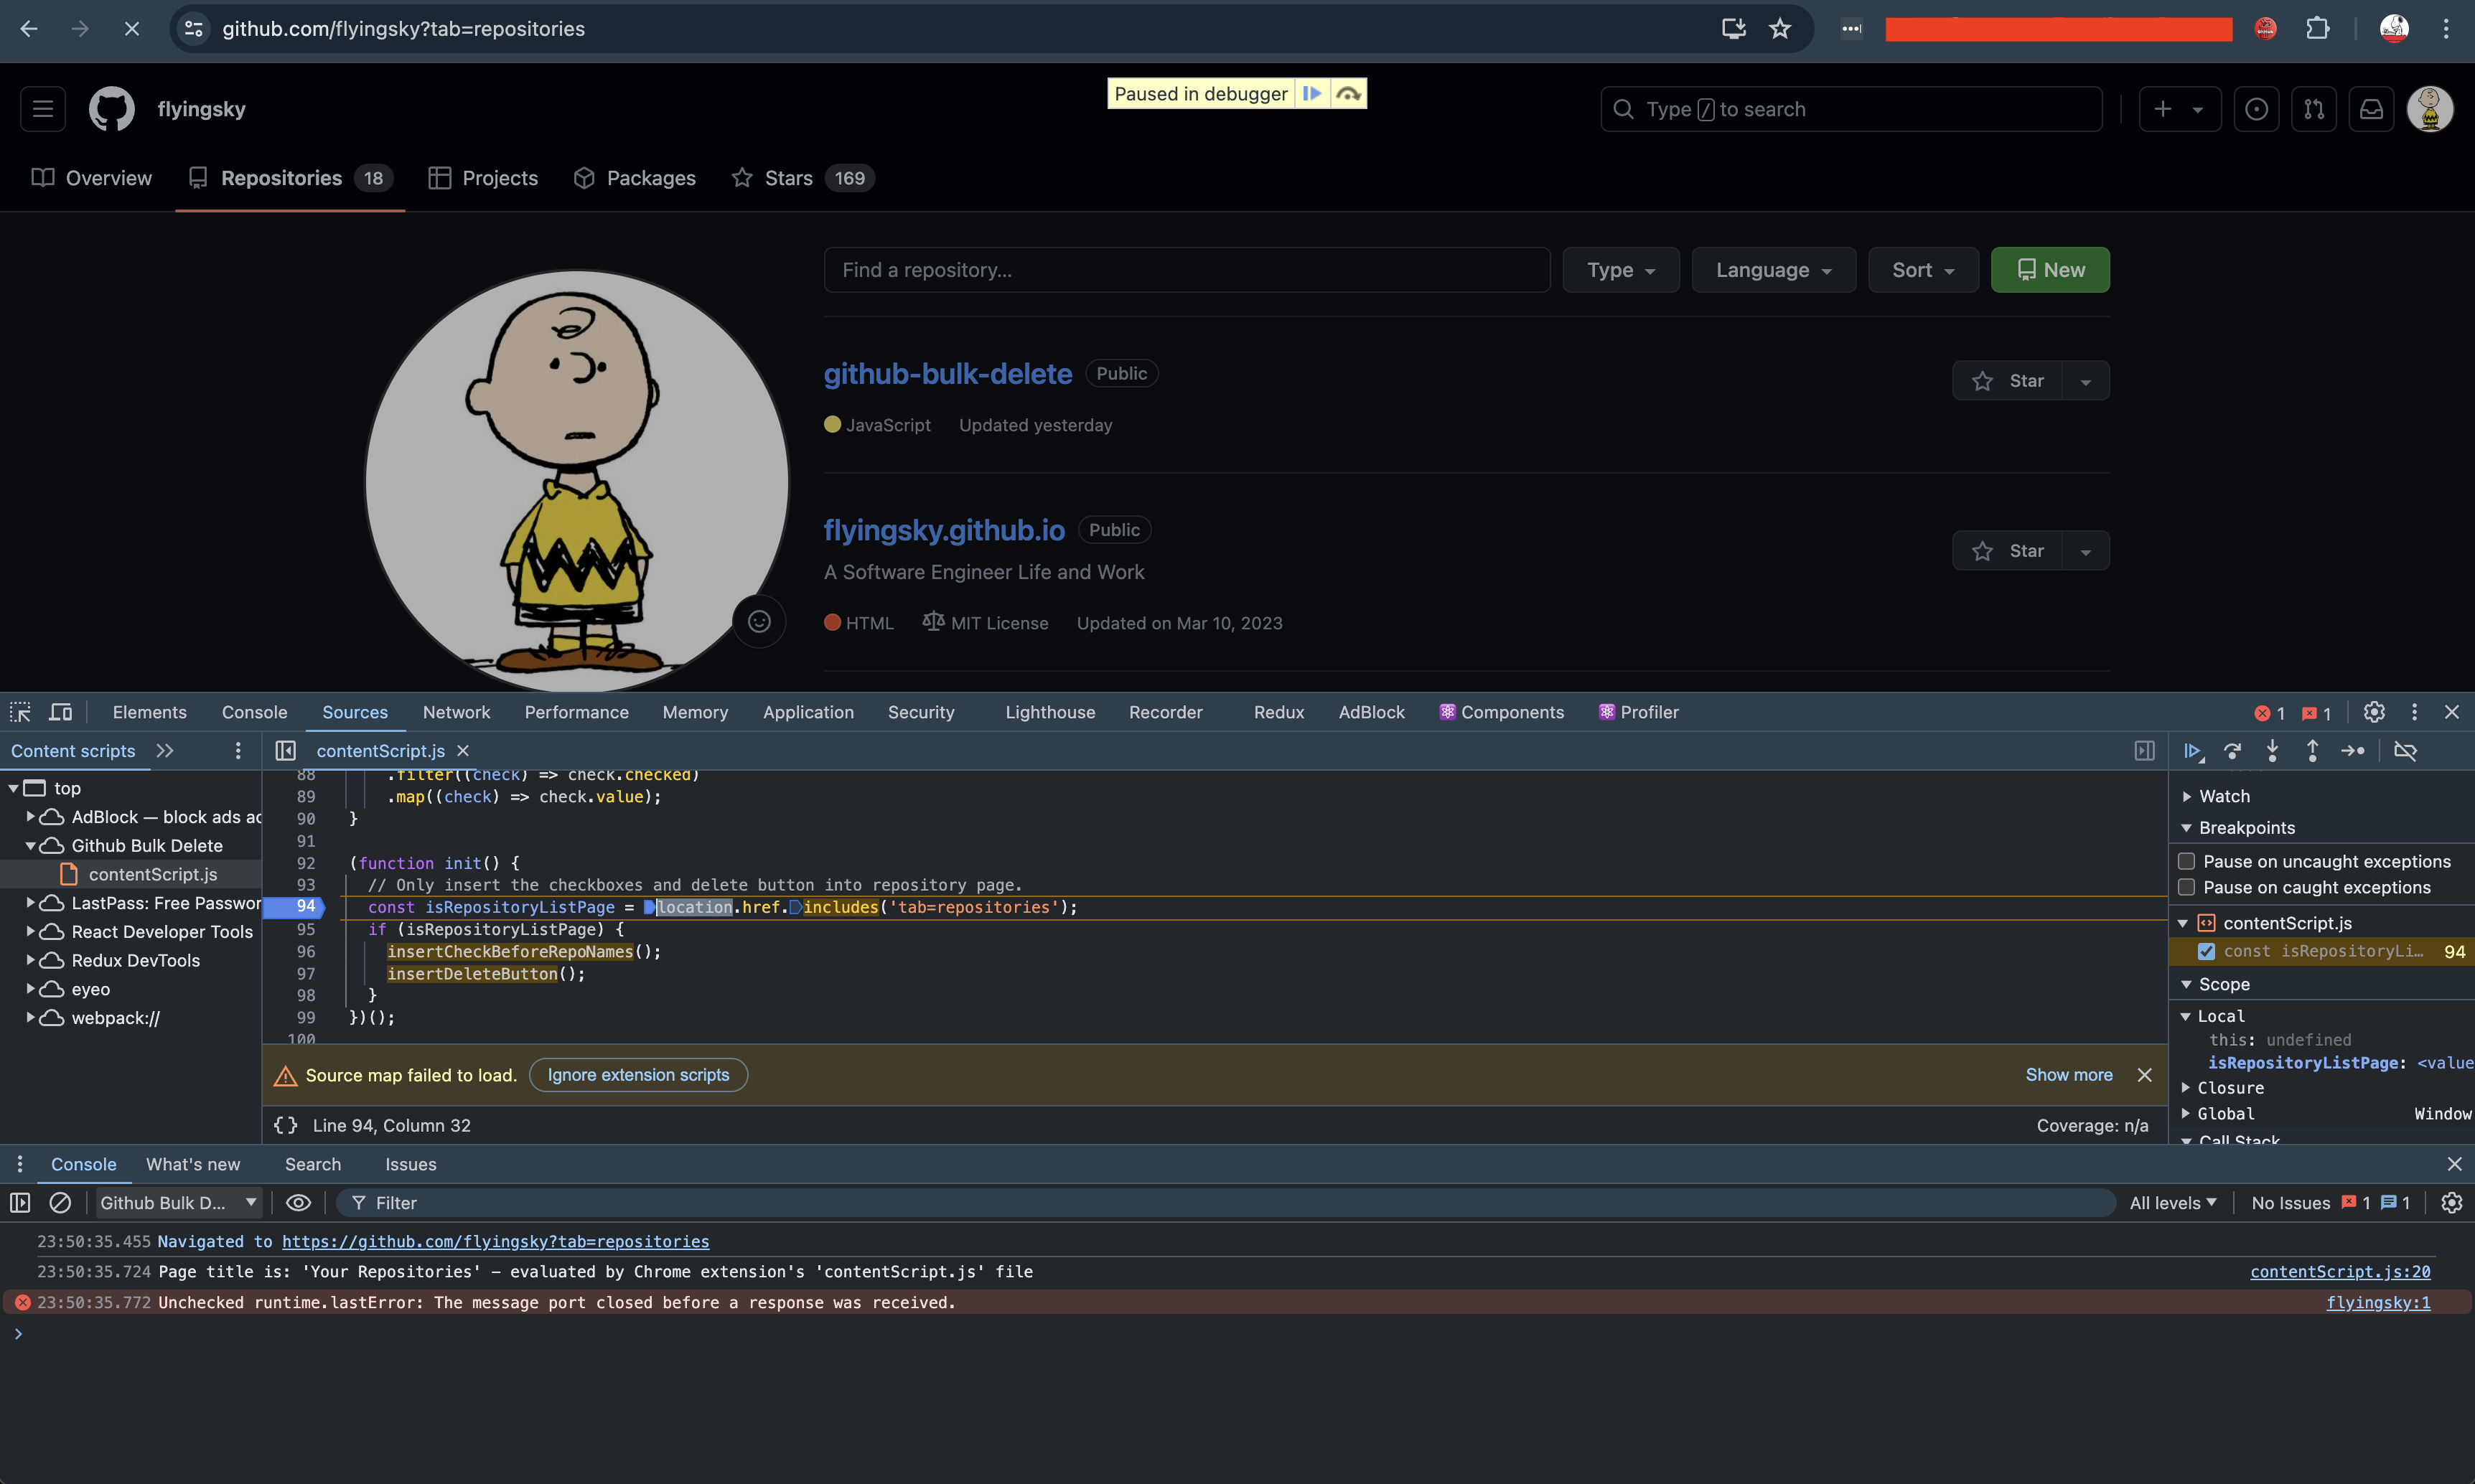
Task: Toggle device toolbar icon
Action: pos(61,712)
